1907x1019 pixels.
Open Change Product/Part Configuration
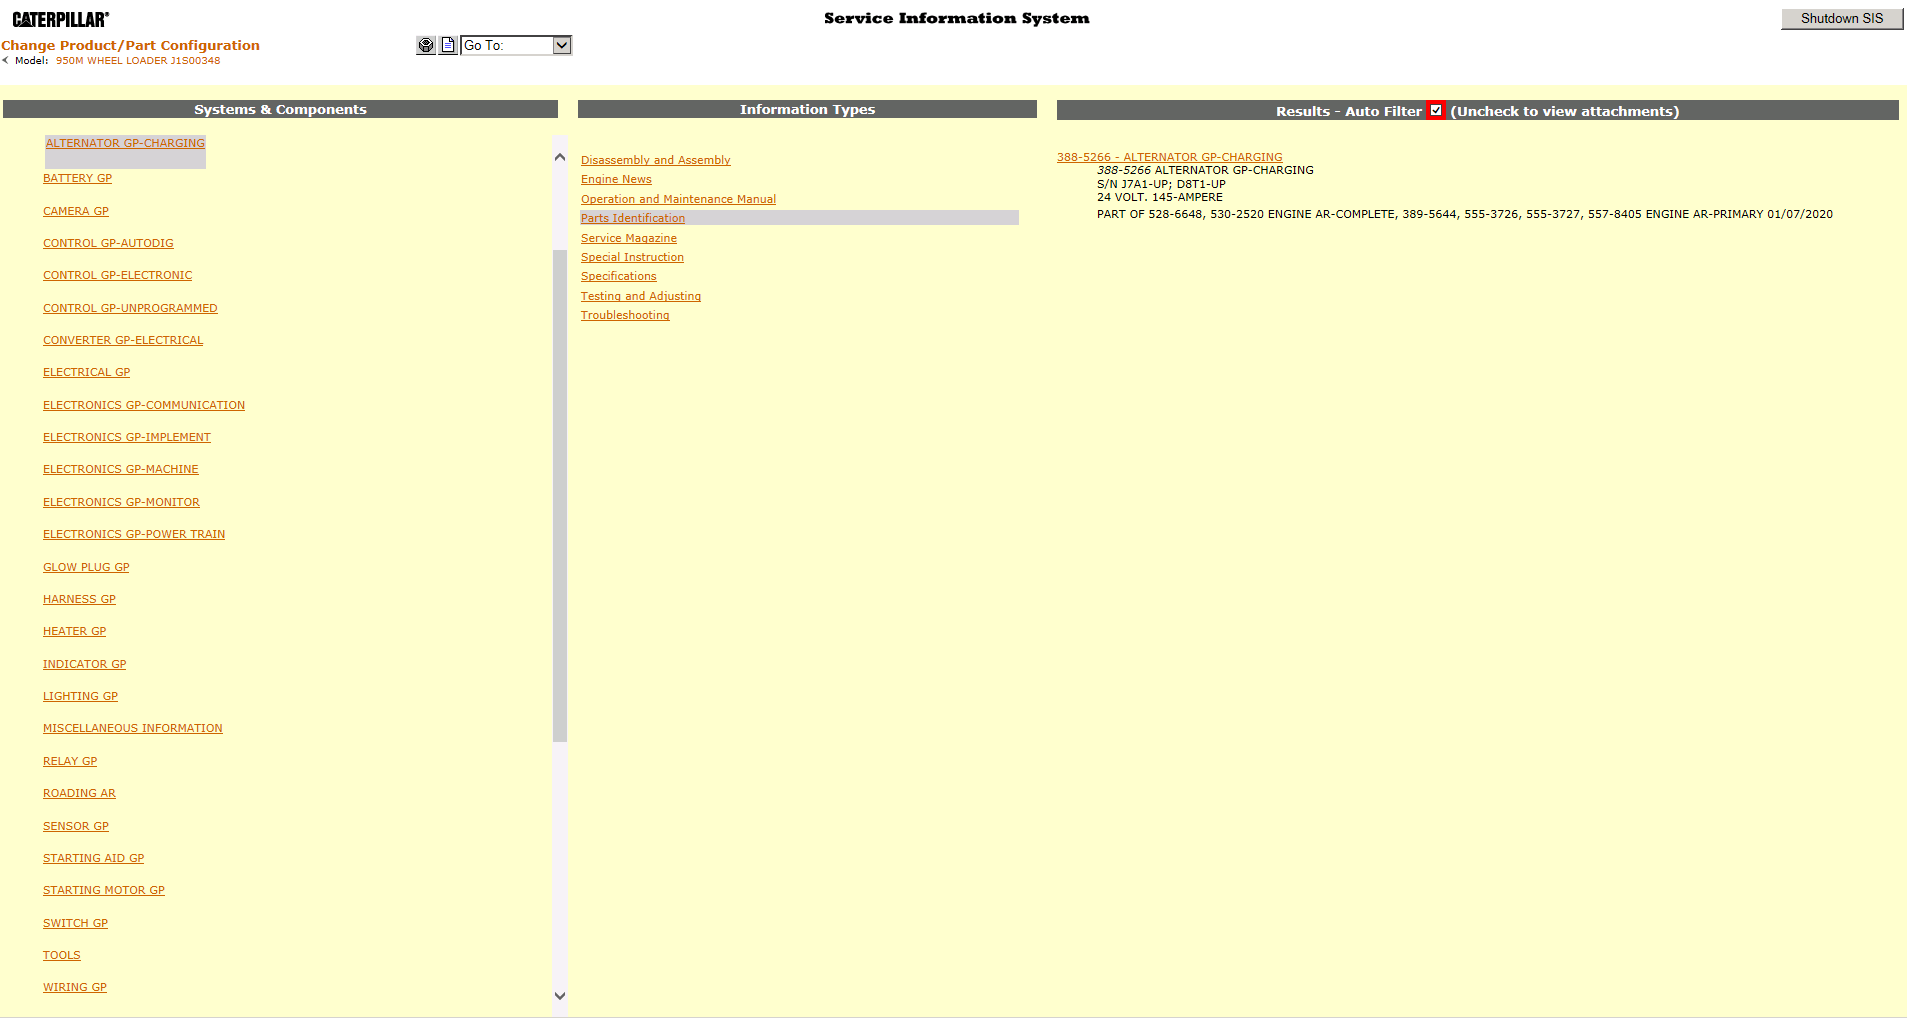[130, 45]
